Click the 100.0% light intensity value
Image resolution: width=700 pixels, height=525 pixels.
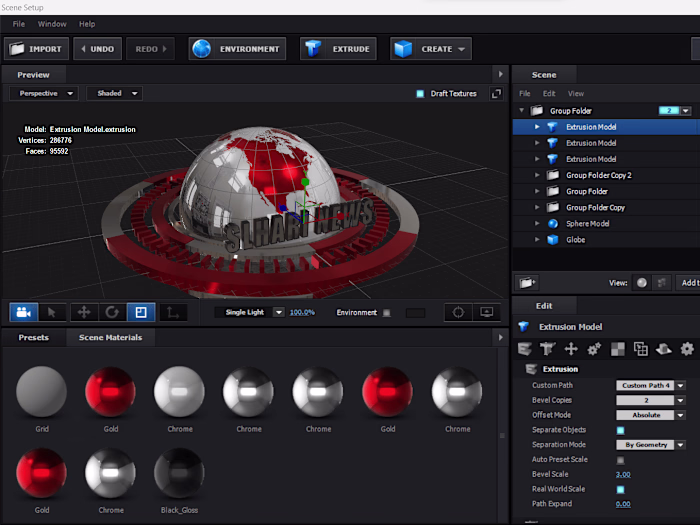[302, 312]
